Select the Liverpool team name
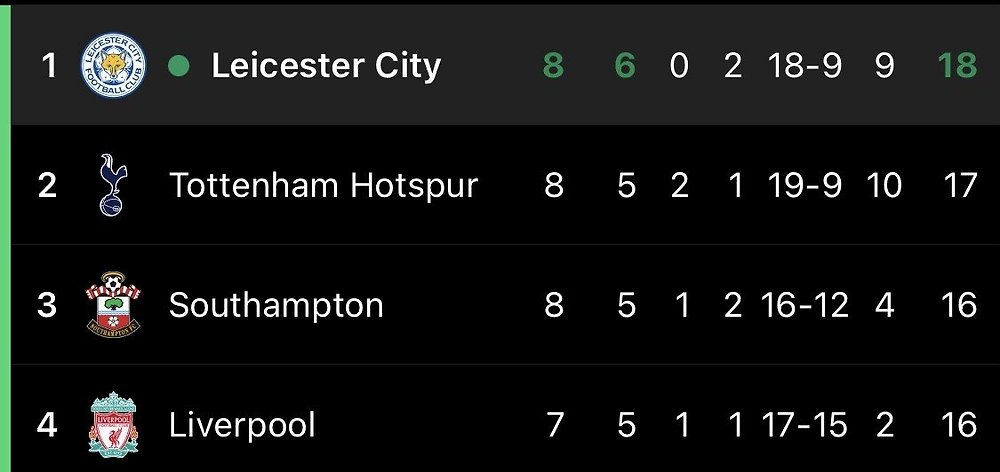Image resolution: width=1000 pixels, height=472 pixels. point(242,424)
